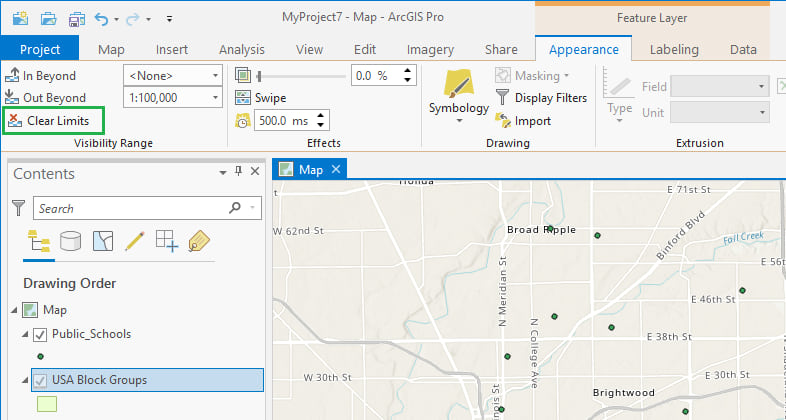The width and height of the screenshot is (786, 420).
Task: Switch to List By Data Source view
Action: [71, 240]
